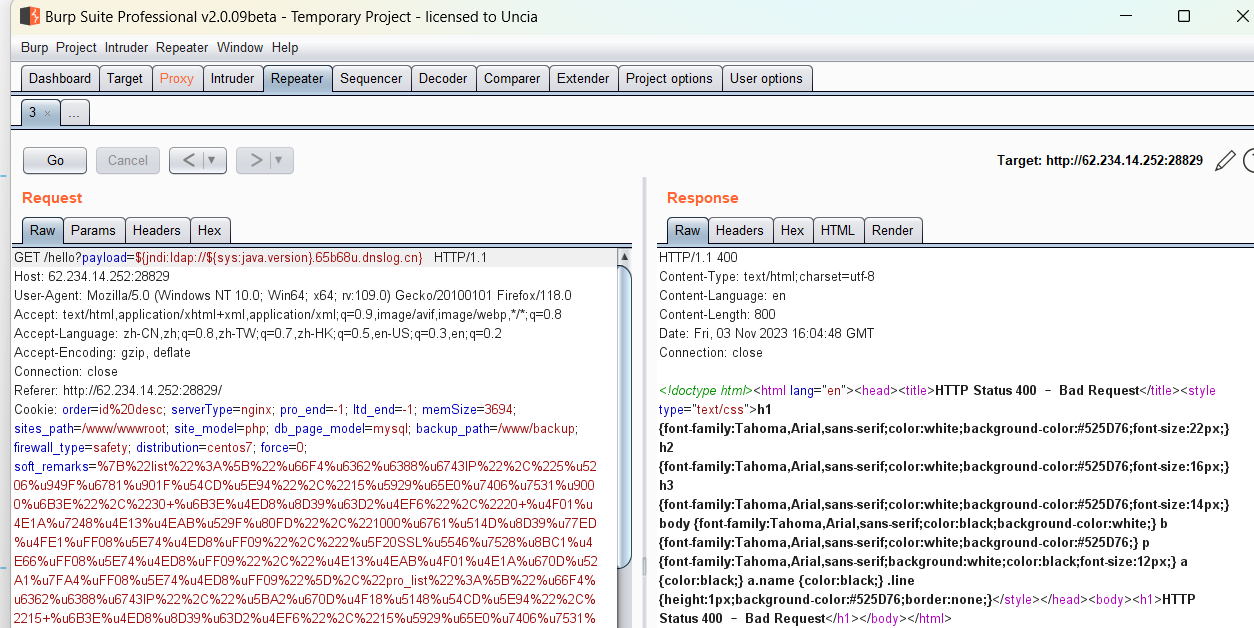Image resolution: width=1254 pixels, height=628 pixels.
Task: Go back to previous request with < button
Action: point(189,160)
